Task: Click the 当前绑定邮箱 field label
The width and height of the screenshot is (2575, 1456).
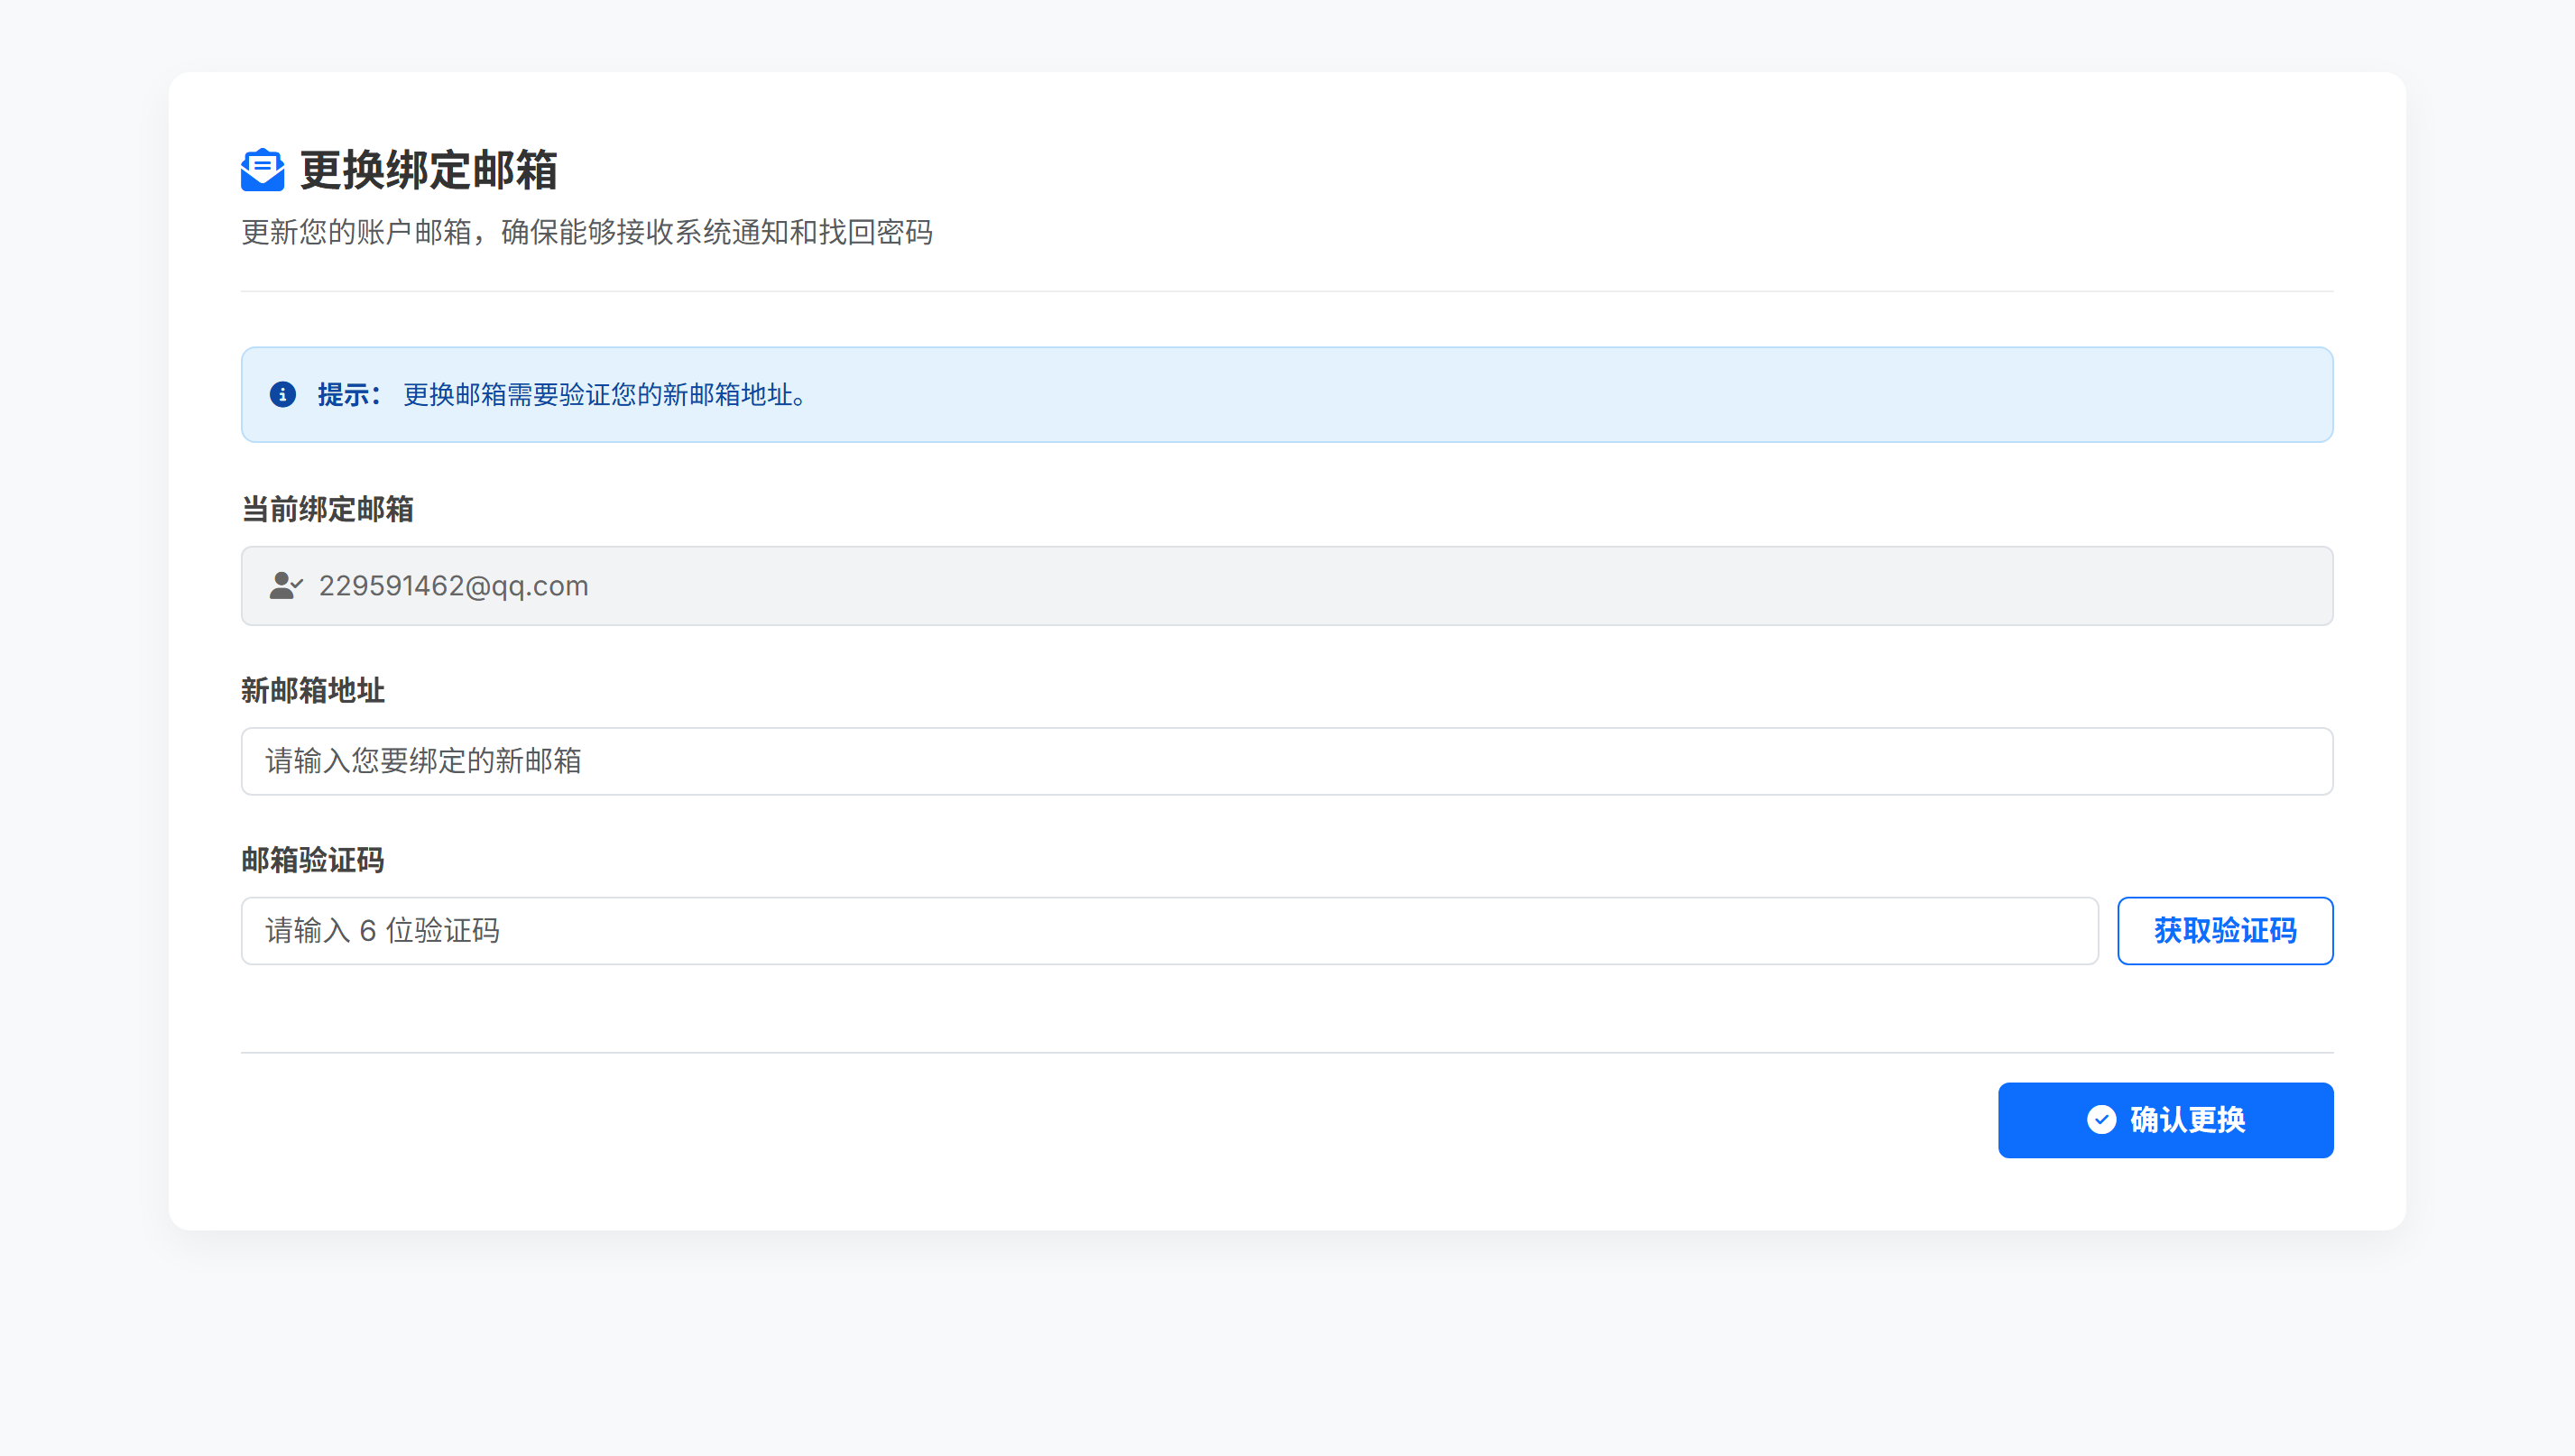Action: (327, 509)
